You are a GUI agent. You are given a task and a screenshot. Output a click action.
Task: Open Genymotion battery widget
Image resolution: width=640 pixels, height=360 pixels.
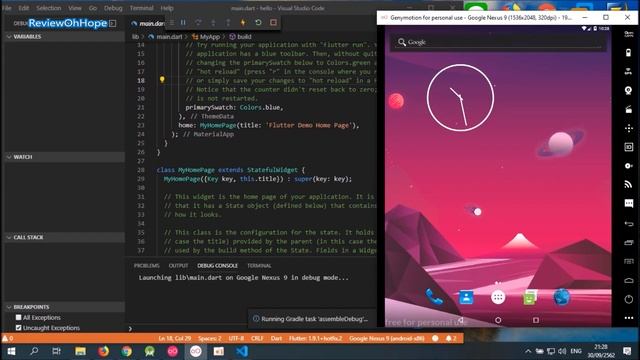(x=629, y=53)
